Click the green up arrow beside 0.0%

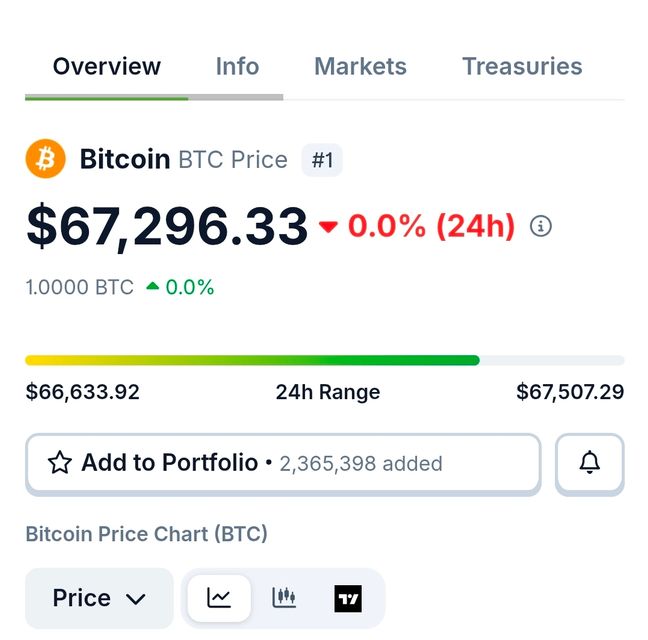click(152, 287)
